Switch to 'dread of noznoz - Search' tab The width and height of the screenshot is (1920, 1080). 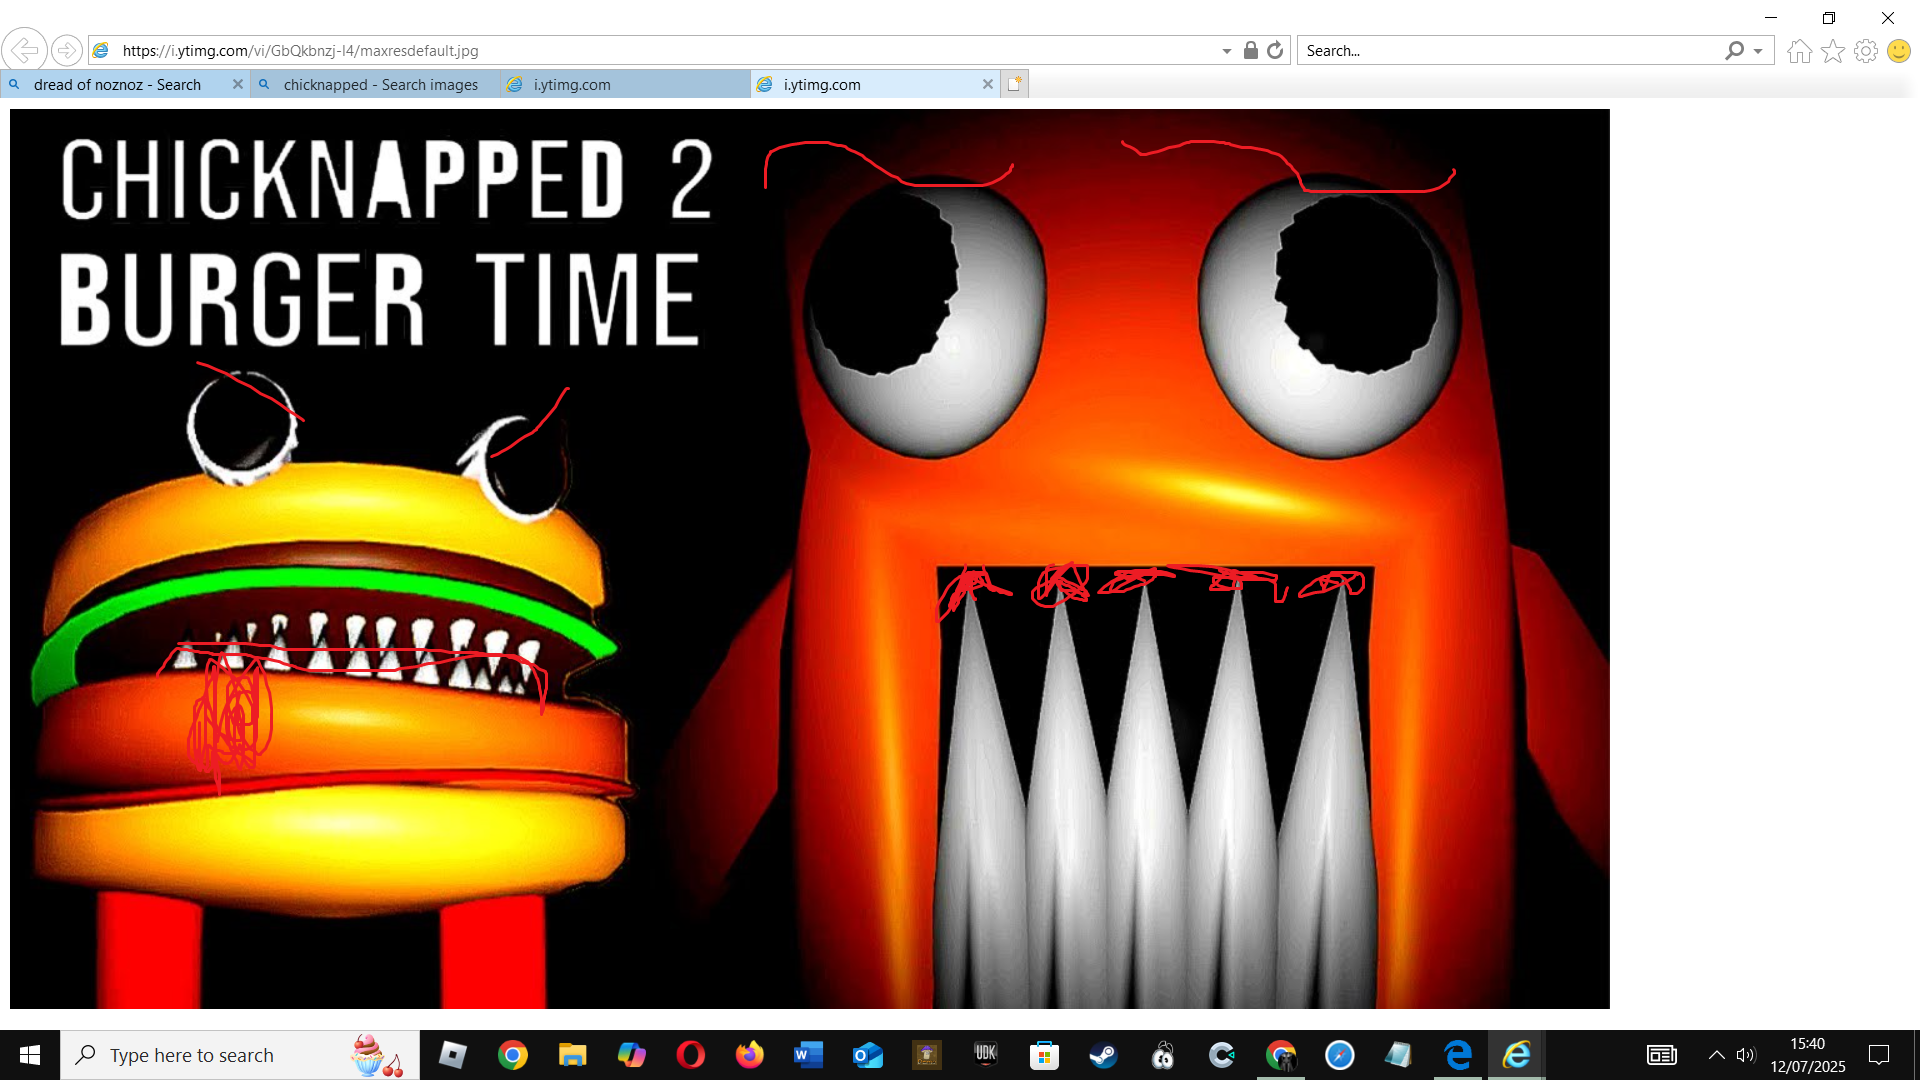coord(117,85)
